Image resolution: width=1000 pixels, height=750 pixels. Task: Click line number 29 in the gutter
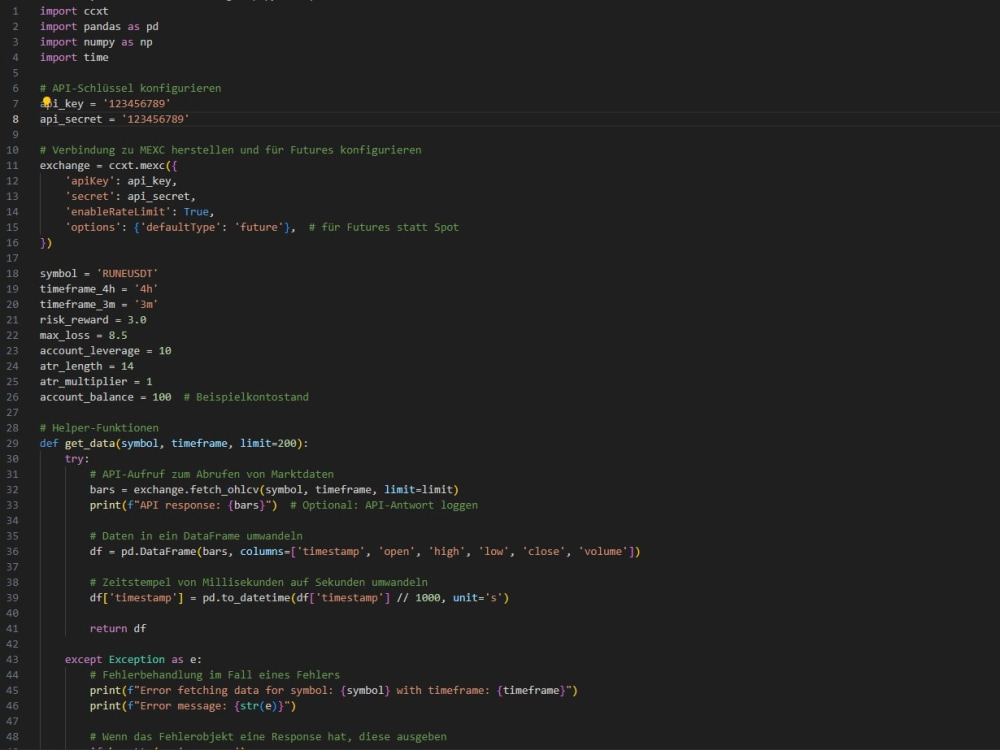click(13, 443)
